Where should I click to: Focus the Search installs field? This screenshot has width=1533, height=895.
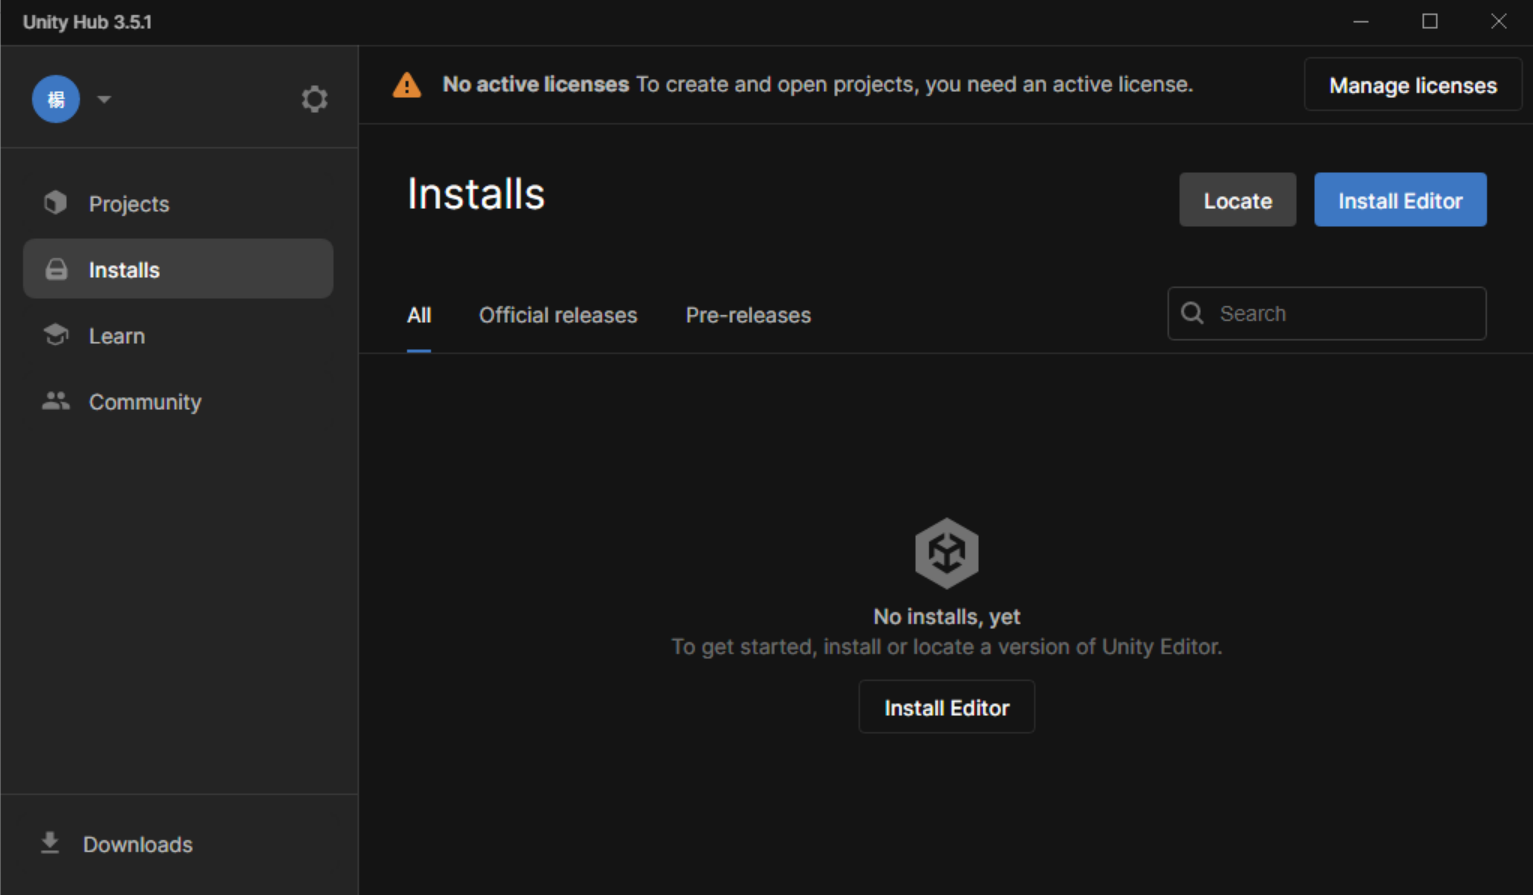tap(1327, 313)
